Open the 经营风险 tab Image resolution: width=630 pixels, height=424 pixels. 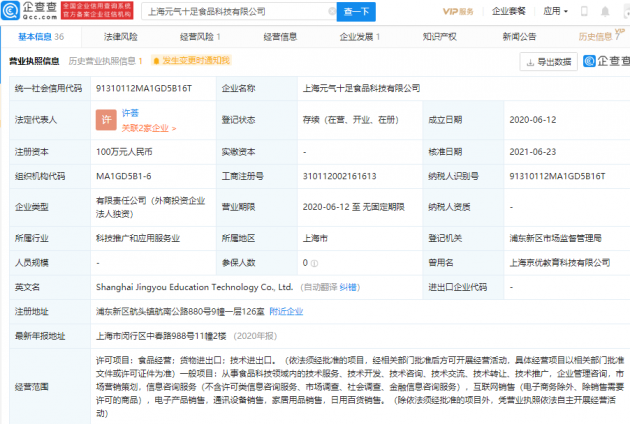200,37
